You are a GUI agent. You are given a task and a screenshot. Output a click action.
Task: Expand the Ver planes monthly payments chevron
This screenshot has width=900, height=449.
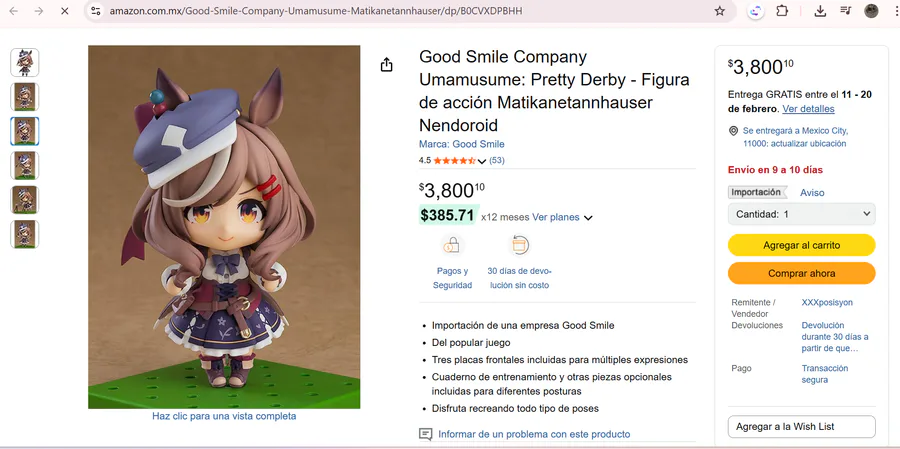[x=588, y=218]
